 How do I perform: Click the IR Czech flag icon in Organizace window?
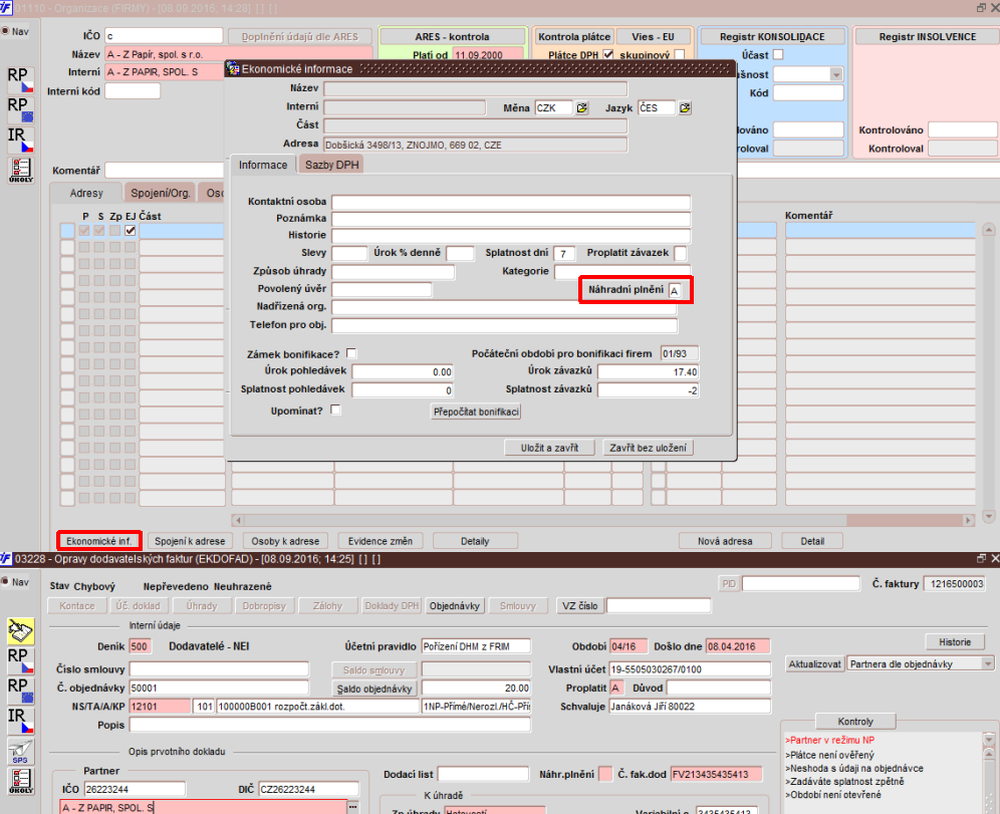pyautogui.click(x=20, y=139)
